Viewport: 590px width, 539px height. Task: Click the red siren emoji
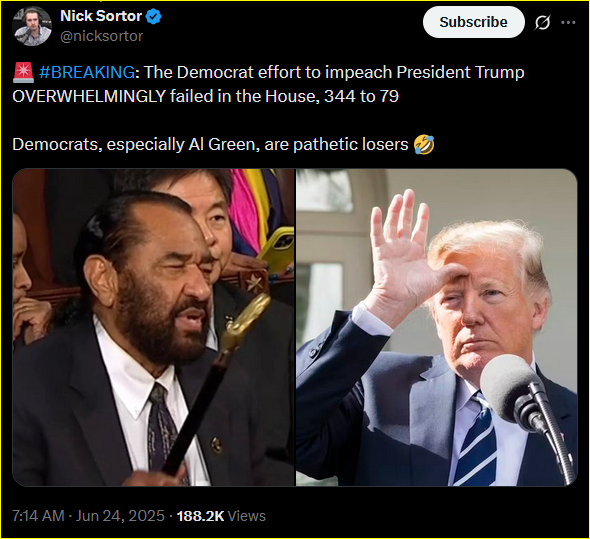point(23,72)
